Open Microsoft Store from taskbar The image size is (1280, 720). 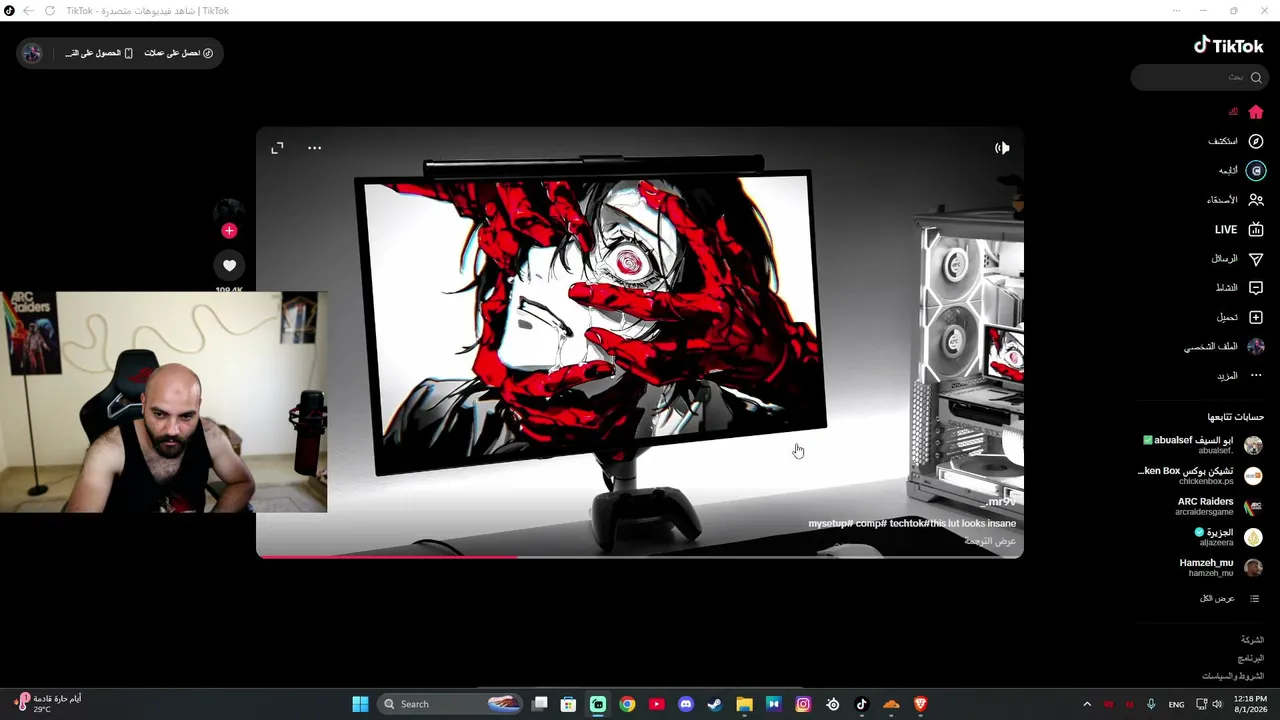point(568,704)
